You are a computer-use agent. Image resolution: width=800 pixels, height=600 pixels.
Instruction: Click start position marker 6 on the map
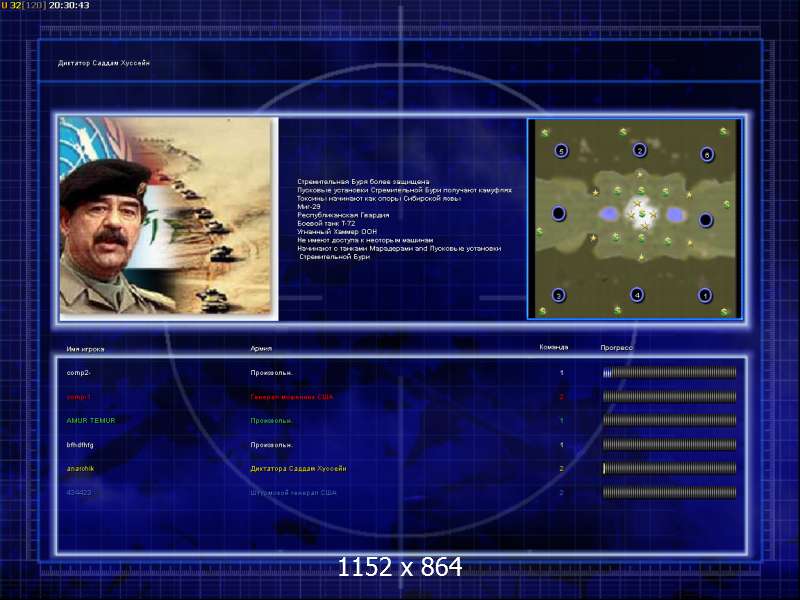(707, 154)
